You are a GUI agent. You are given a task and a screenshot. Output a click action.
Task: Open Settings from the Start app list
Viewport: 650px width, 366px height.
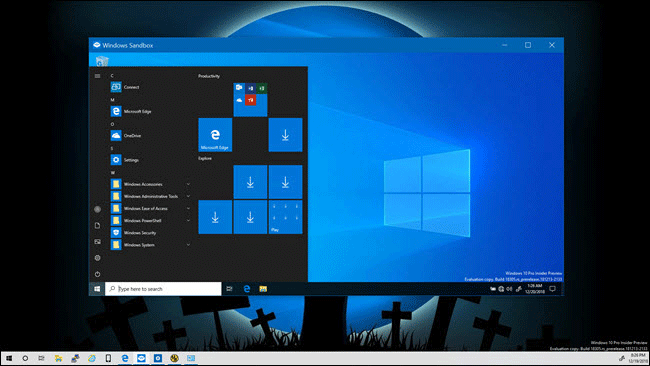pyautogui.click(x=124, y=160)
